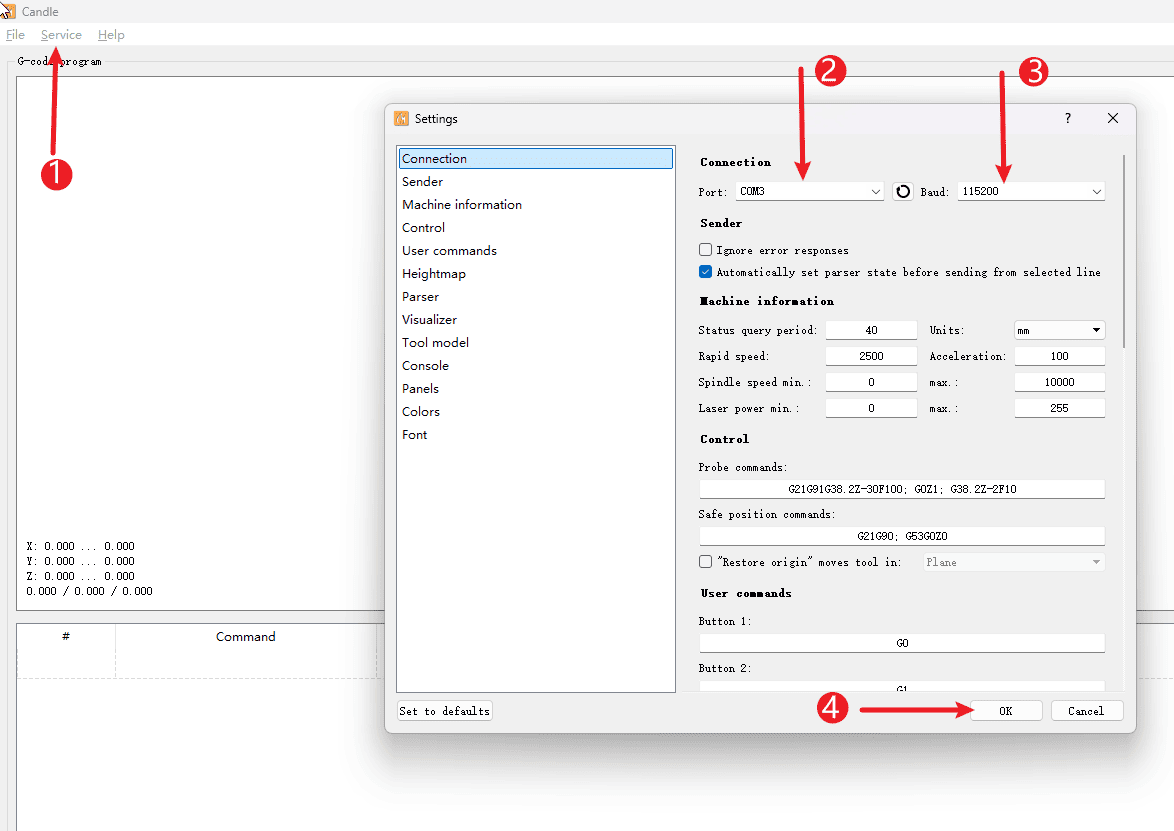Open the Service menu
1174x831 pixels.
click(x=61, y=34)
